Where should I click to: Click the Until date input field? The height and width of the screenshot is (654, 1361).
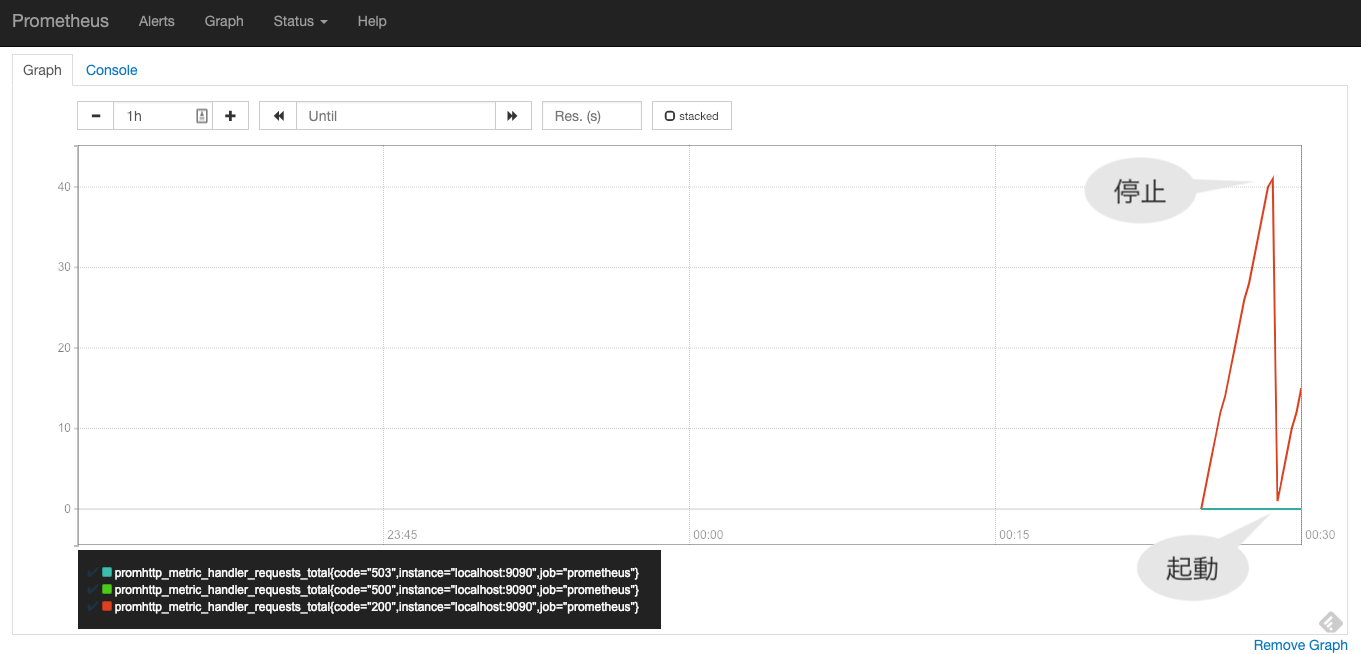[396, 116]
